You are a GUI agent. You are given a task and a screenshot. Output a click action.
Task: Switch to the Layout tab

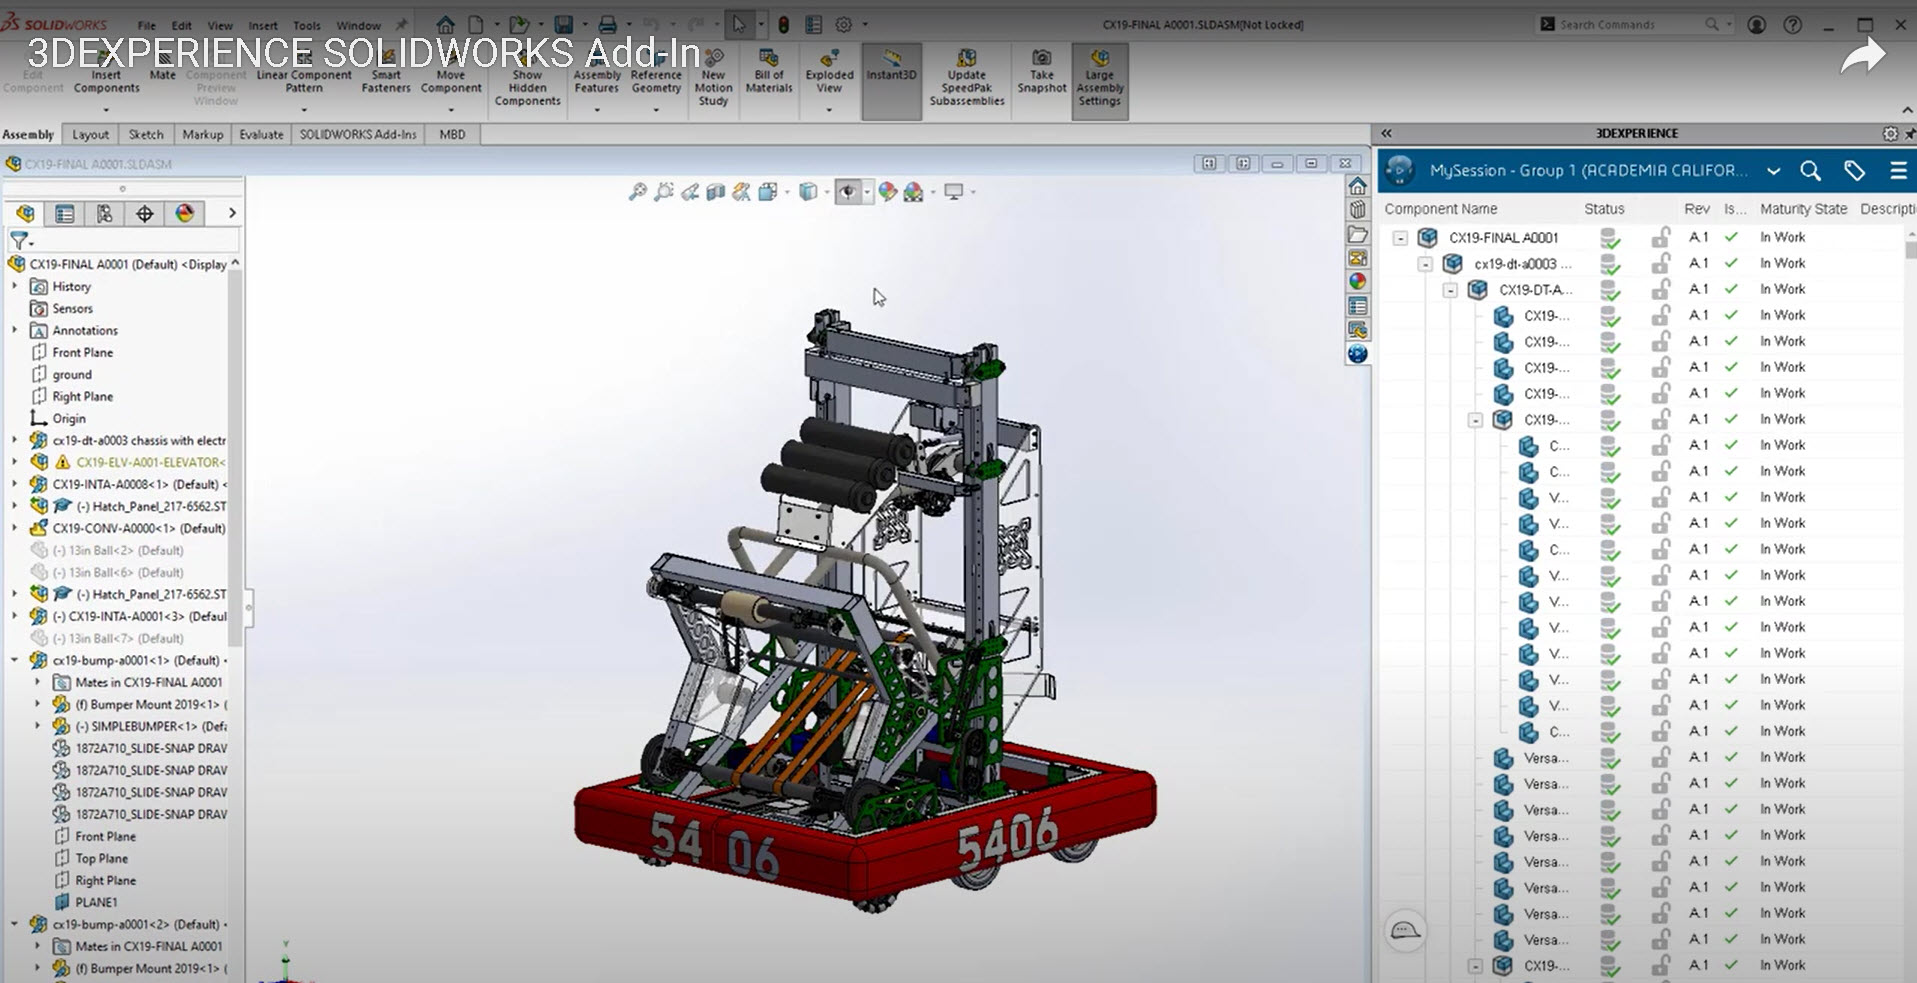click(x=90, y=134)
